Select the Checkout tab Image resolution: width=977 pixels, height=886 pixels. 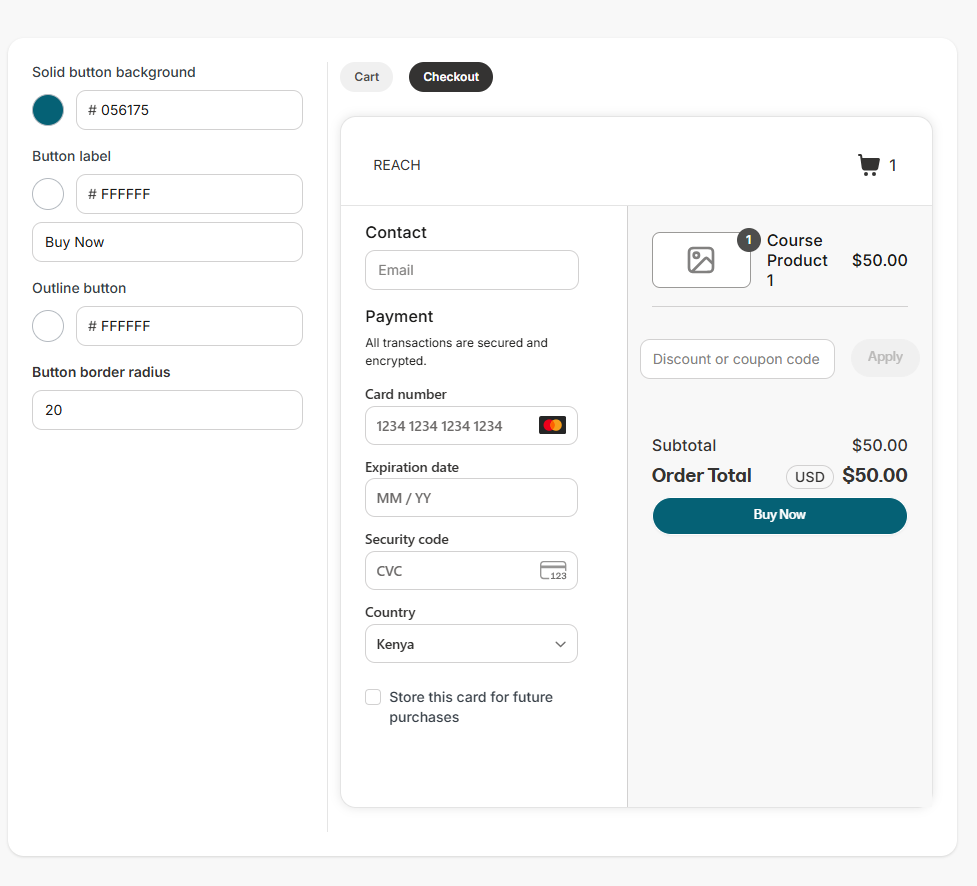(x=450, y=76)
